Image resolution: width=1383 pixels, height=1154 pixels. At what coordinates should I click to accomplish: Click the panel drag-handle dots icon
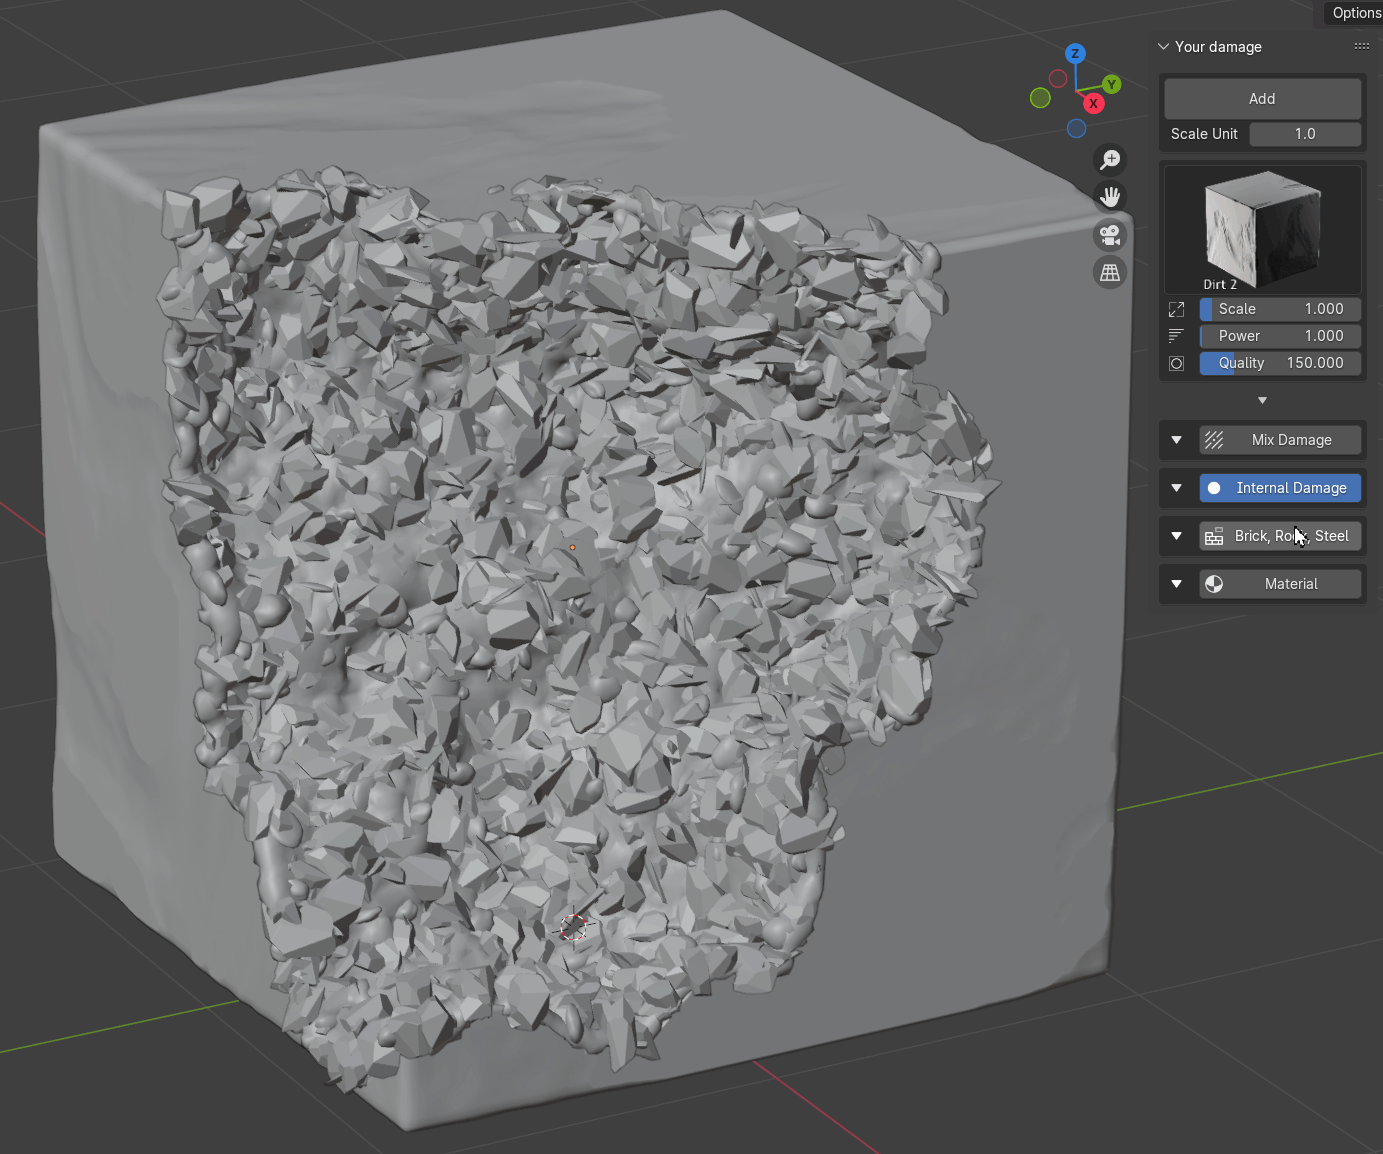[x=1361, y=47]
